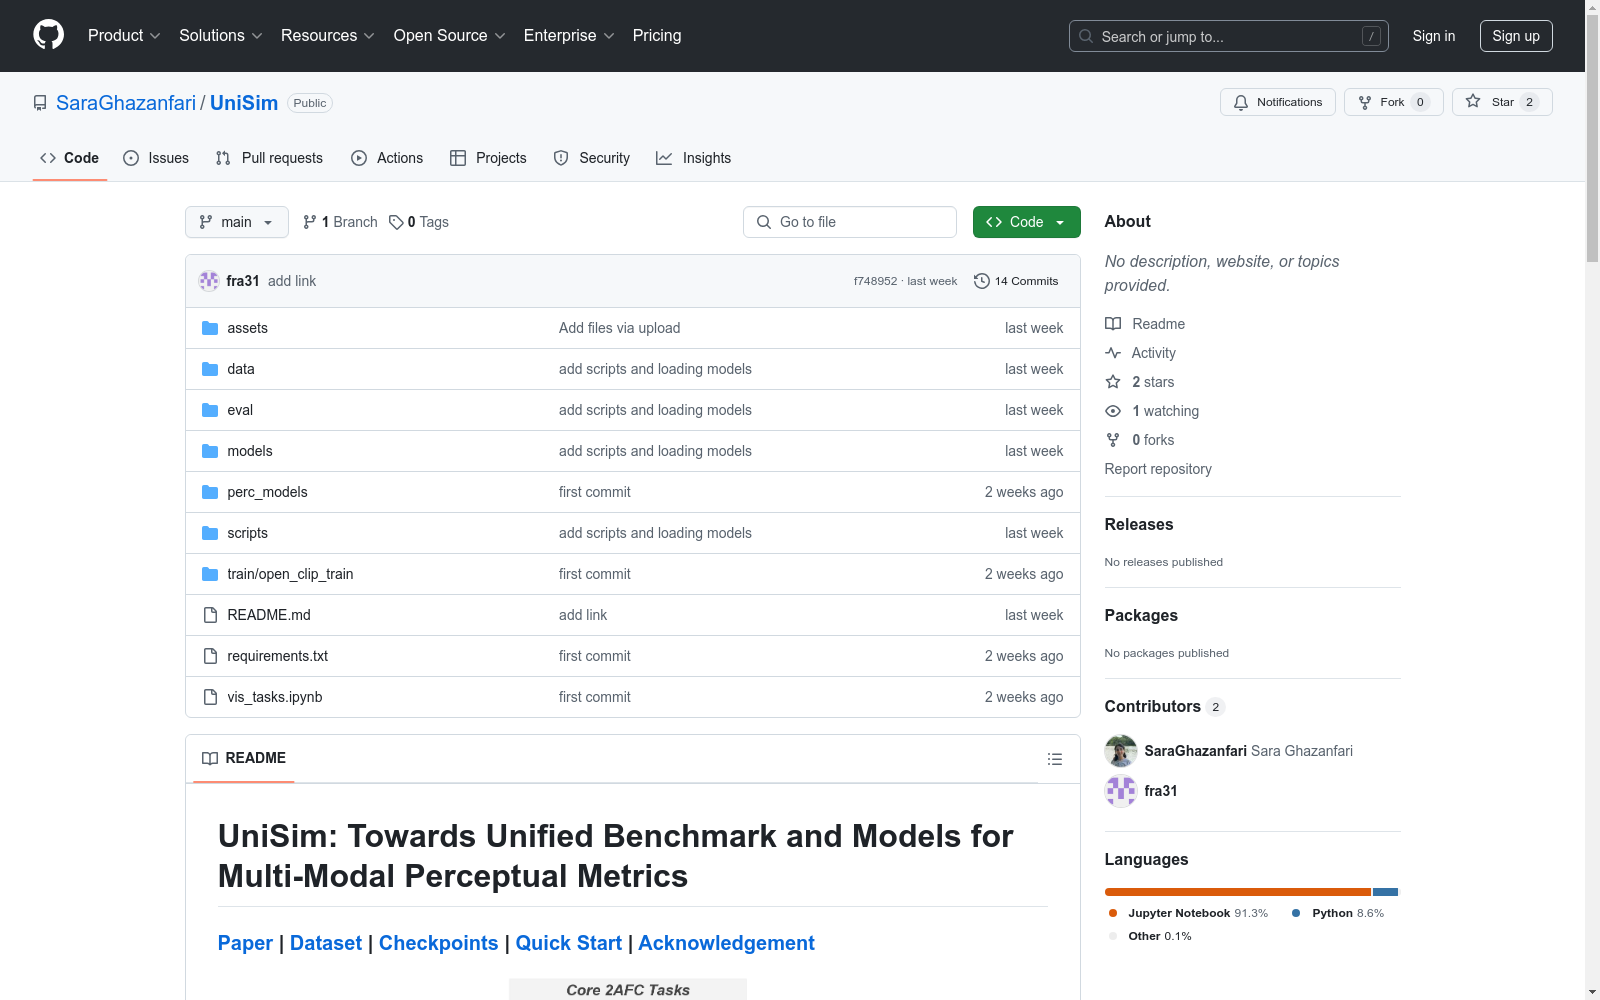Viewport: 1600px width, 1000px height.
Task: Click the fork icon beside 0 forks
Action: click(x=1113, y=440)
